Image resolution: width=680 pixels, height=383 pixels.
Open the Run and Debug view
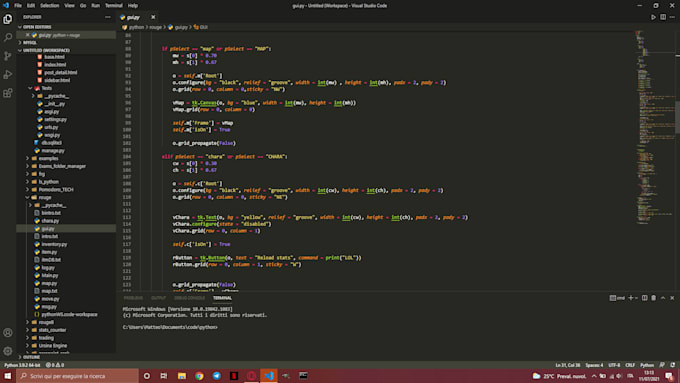tap(7, 75)
